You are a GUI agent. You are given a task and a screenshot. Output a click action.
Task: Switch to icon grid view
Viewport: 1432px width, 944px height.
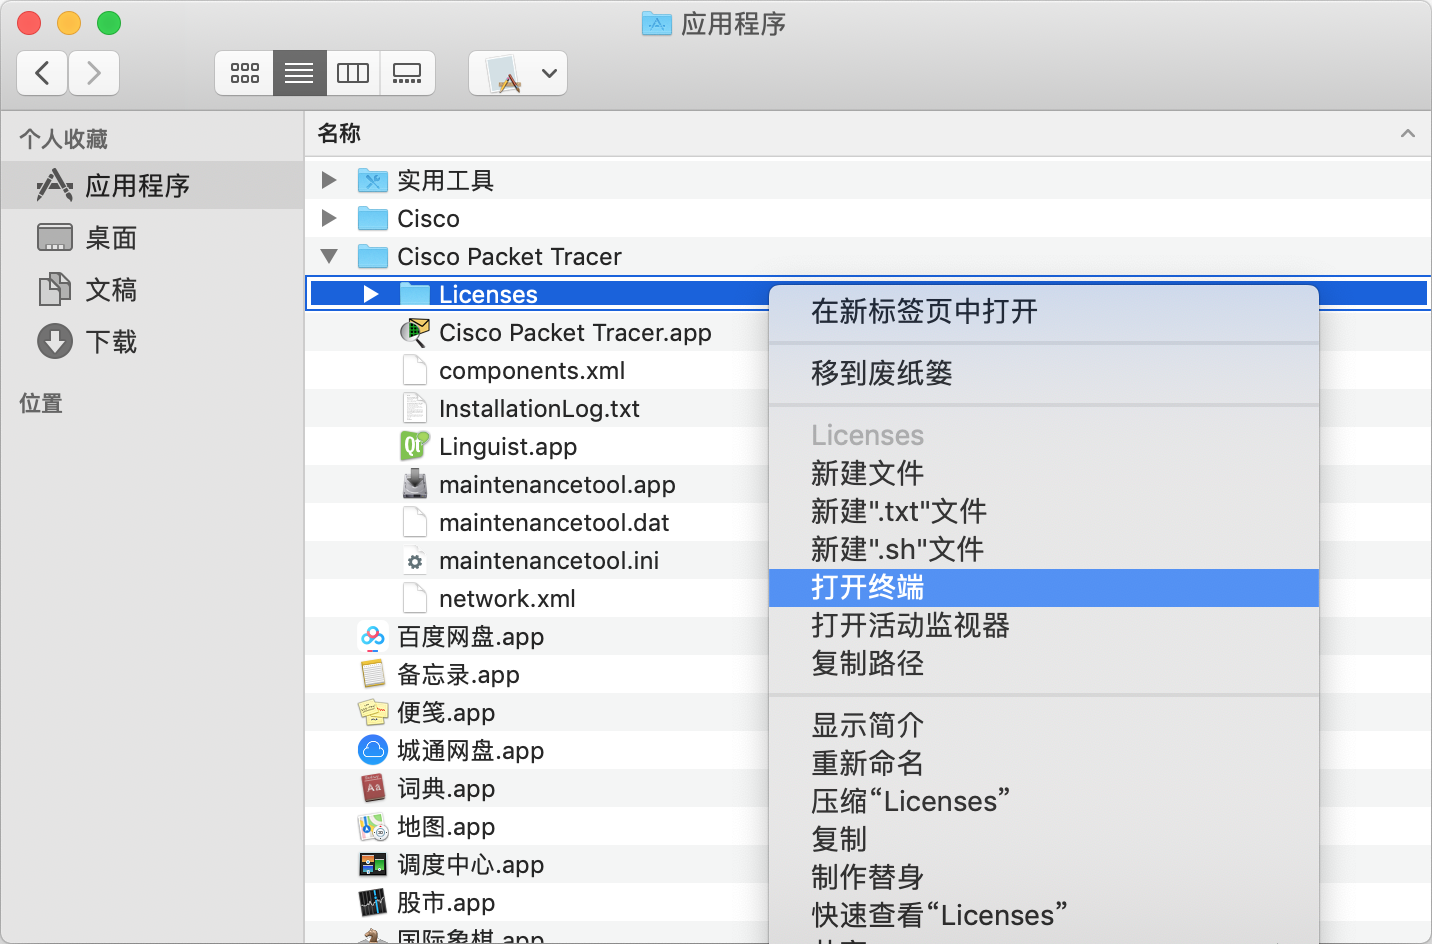245,73
